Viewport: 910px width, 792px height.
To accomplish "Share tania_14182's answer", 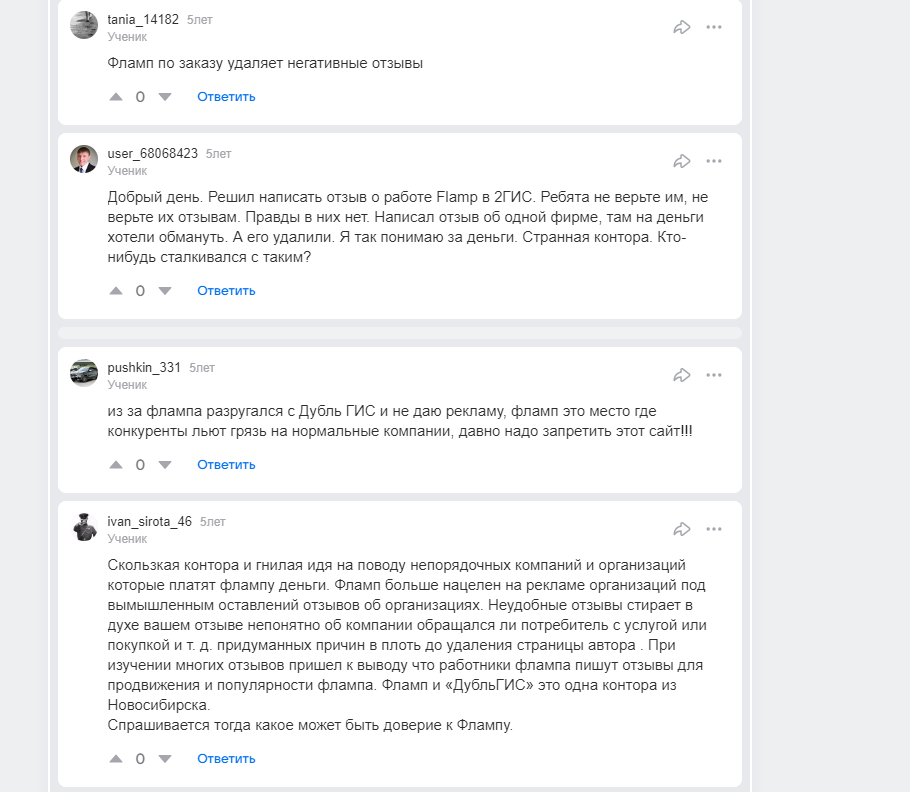I will click(x=682, y=27).
